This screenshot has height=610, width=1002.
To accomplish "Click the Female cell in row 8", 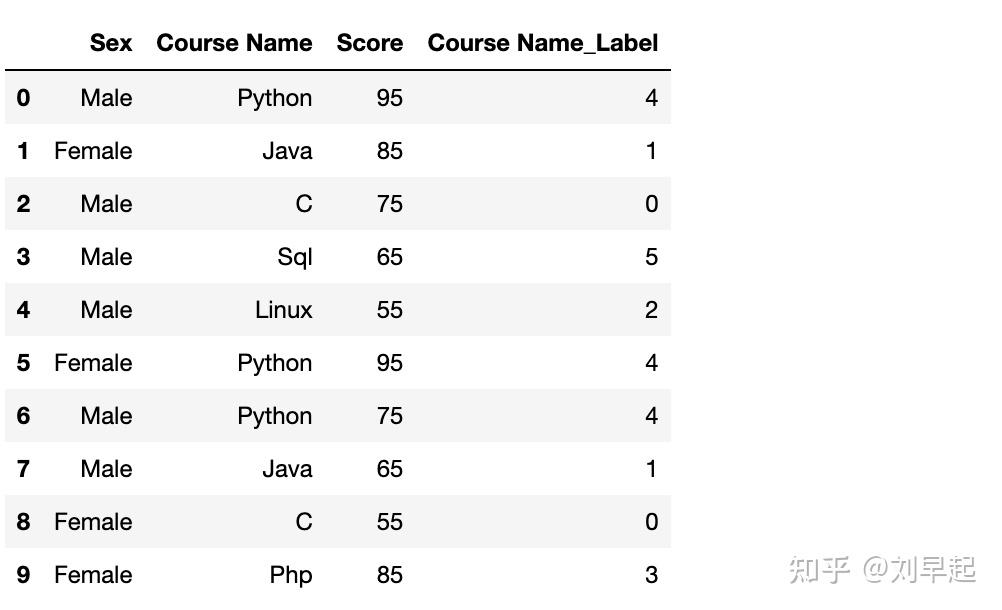I will tap(93, 522).
